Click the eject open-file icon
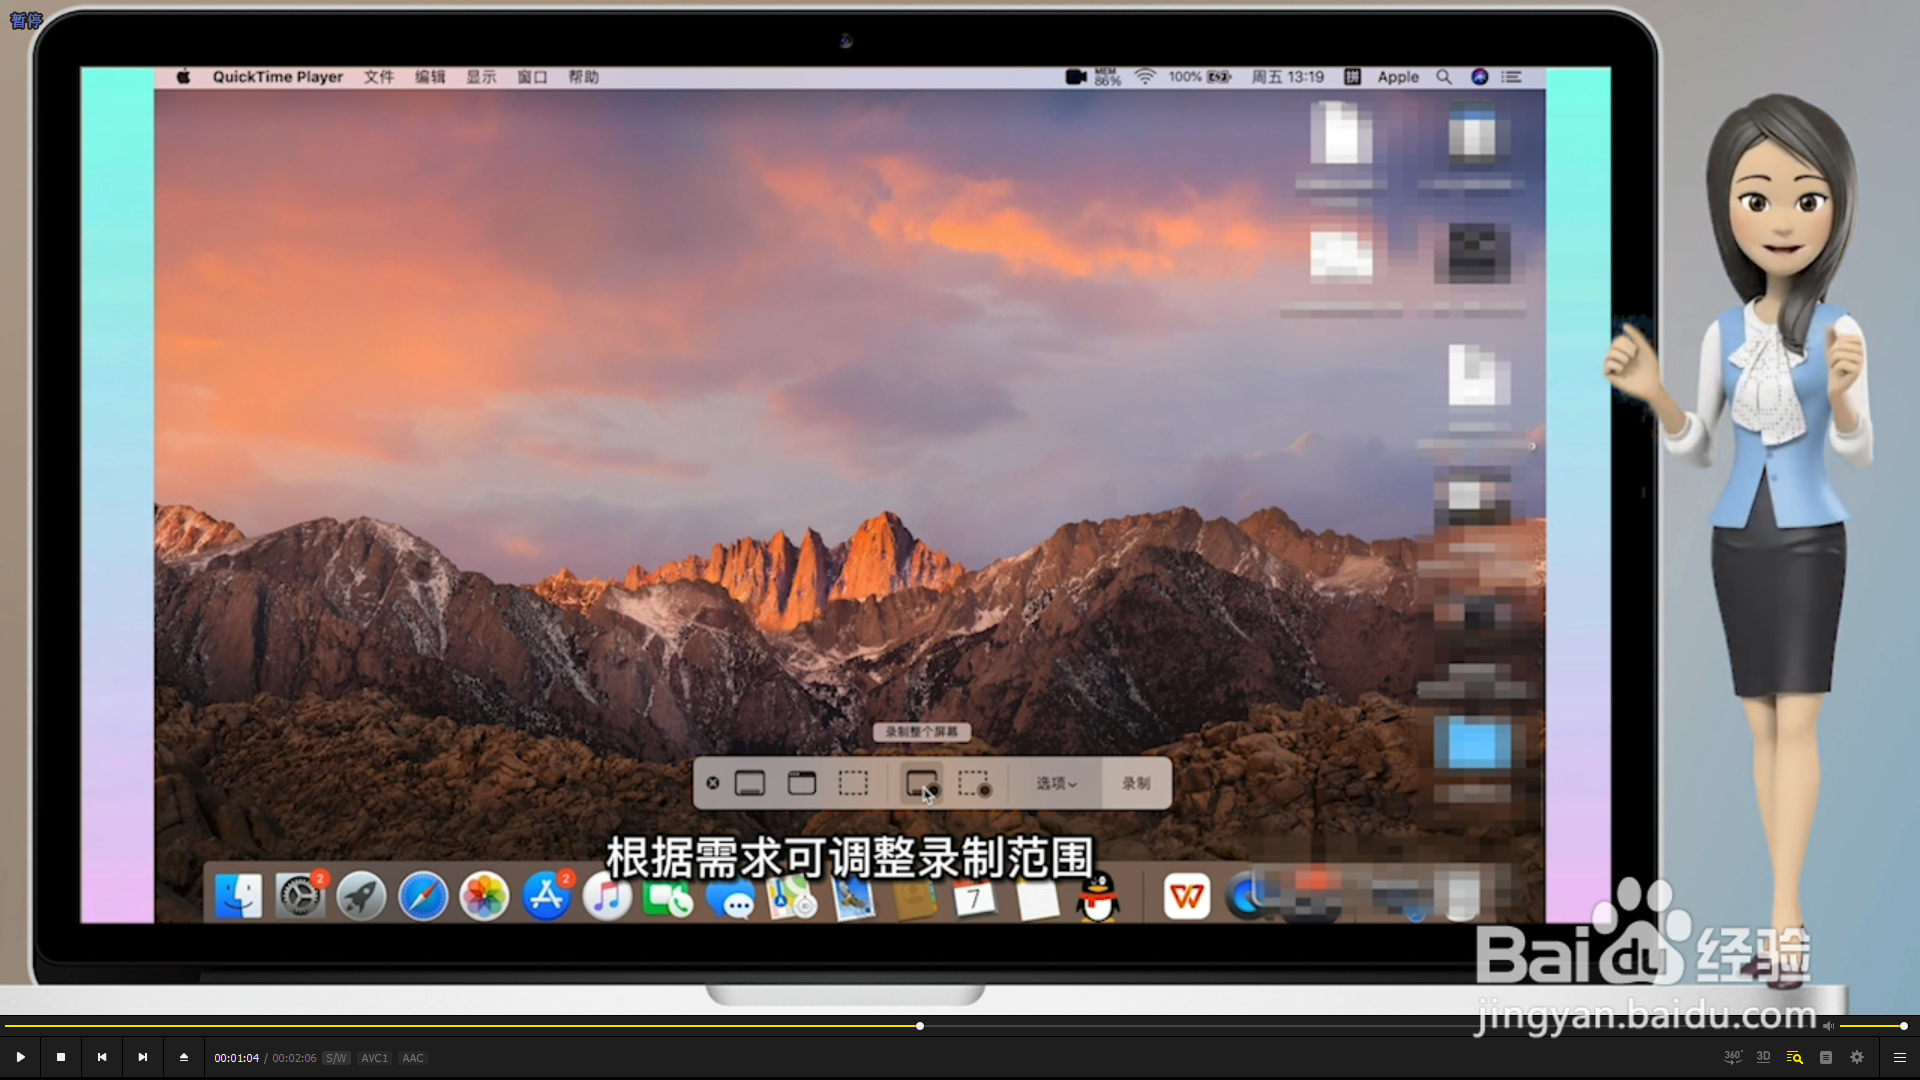 point(184,1057)
